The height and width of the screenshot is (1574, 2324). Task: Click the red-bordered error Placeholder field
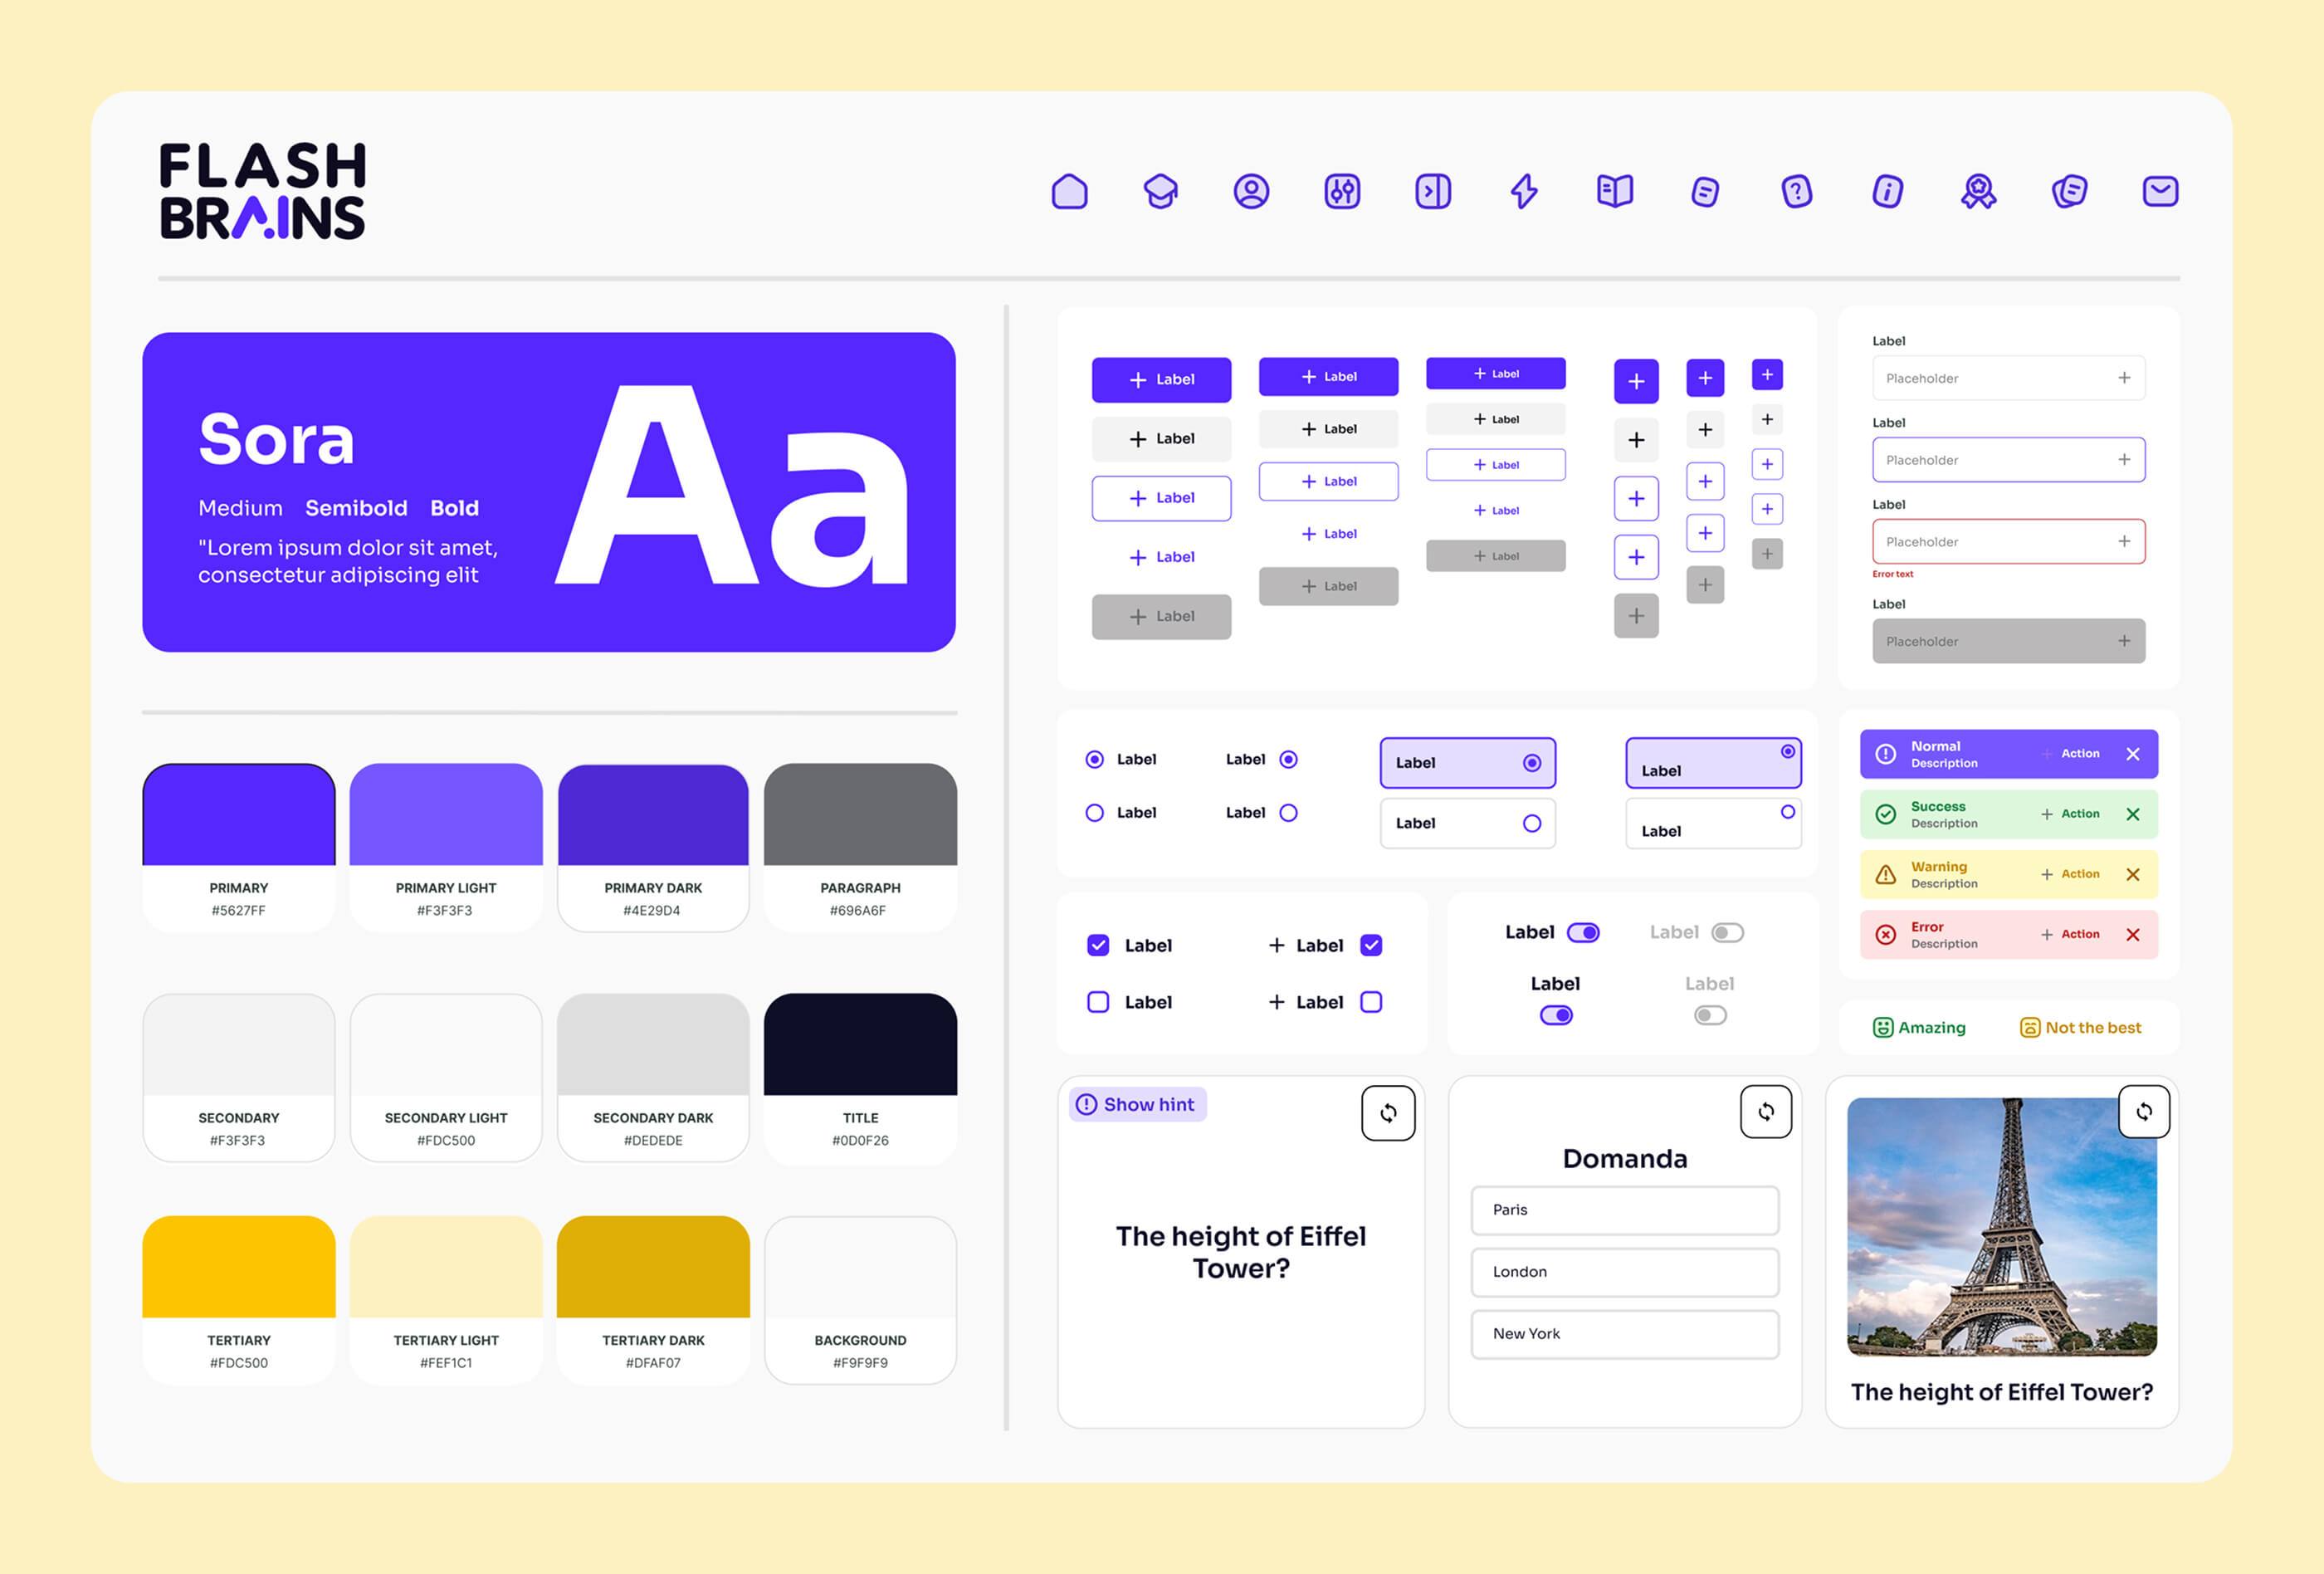pos(2008,541)
